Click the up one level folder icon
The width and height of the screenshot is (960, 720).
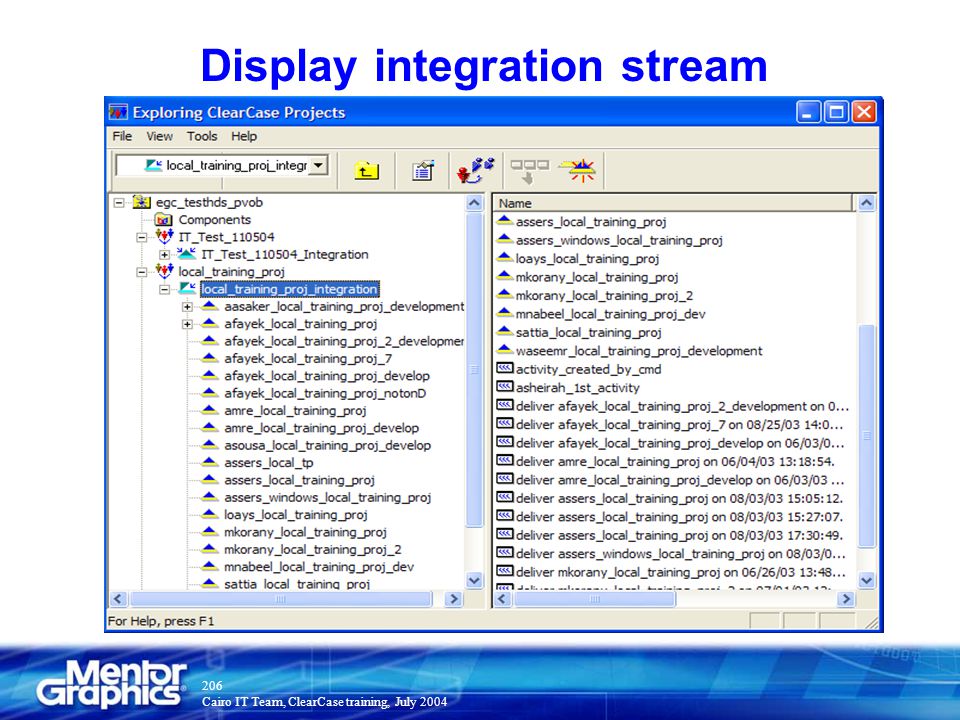(366, 171)
